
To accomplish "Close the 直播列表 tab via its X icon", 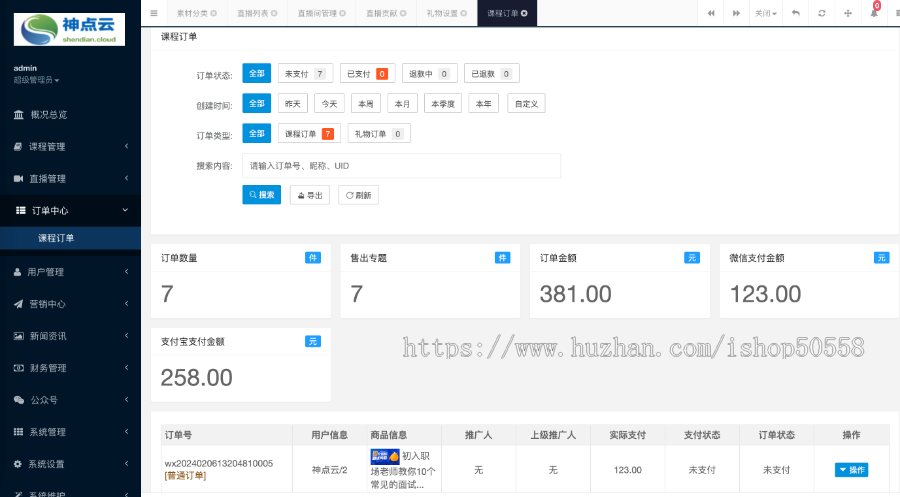I will (x=274, y=13).
